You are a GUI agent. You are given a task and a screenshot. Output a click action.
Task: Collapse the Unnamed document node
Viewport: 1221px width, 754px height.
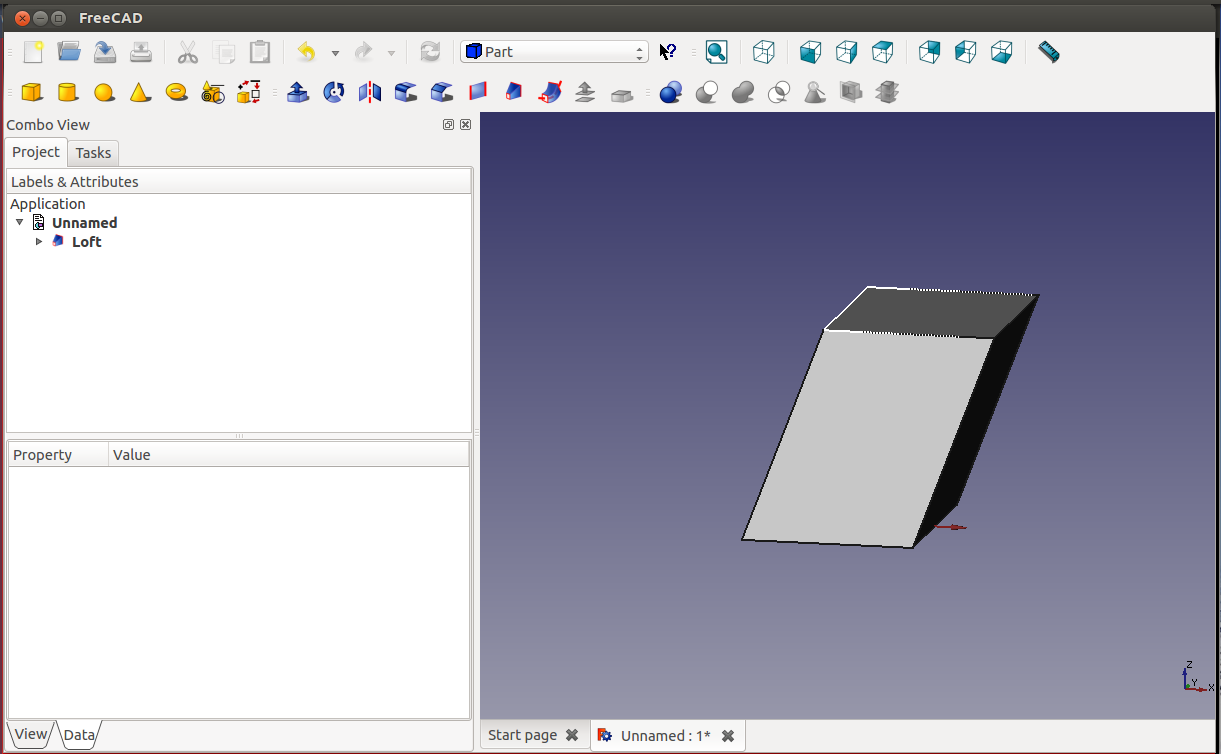point(20,223)
